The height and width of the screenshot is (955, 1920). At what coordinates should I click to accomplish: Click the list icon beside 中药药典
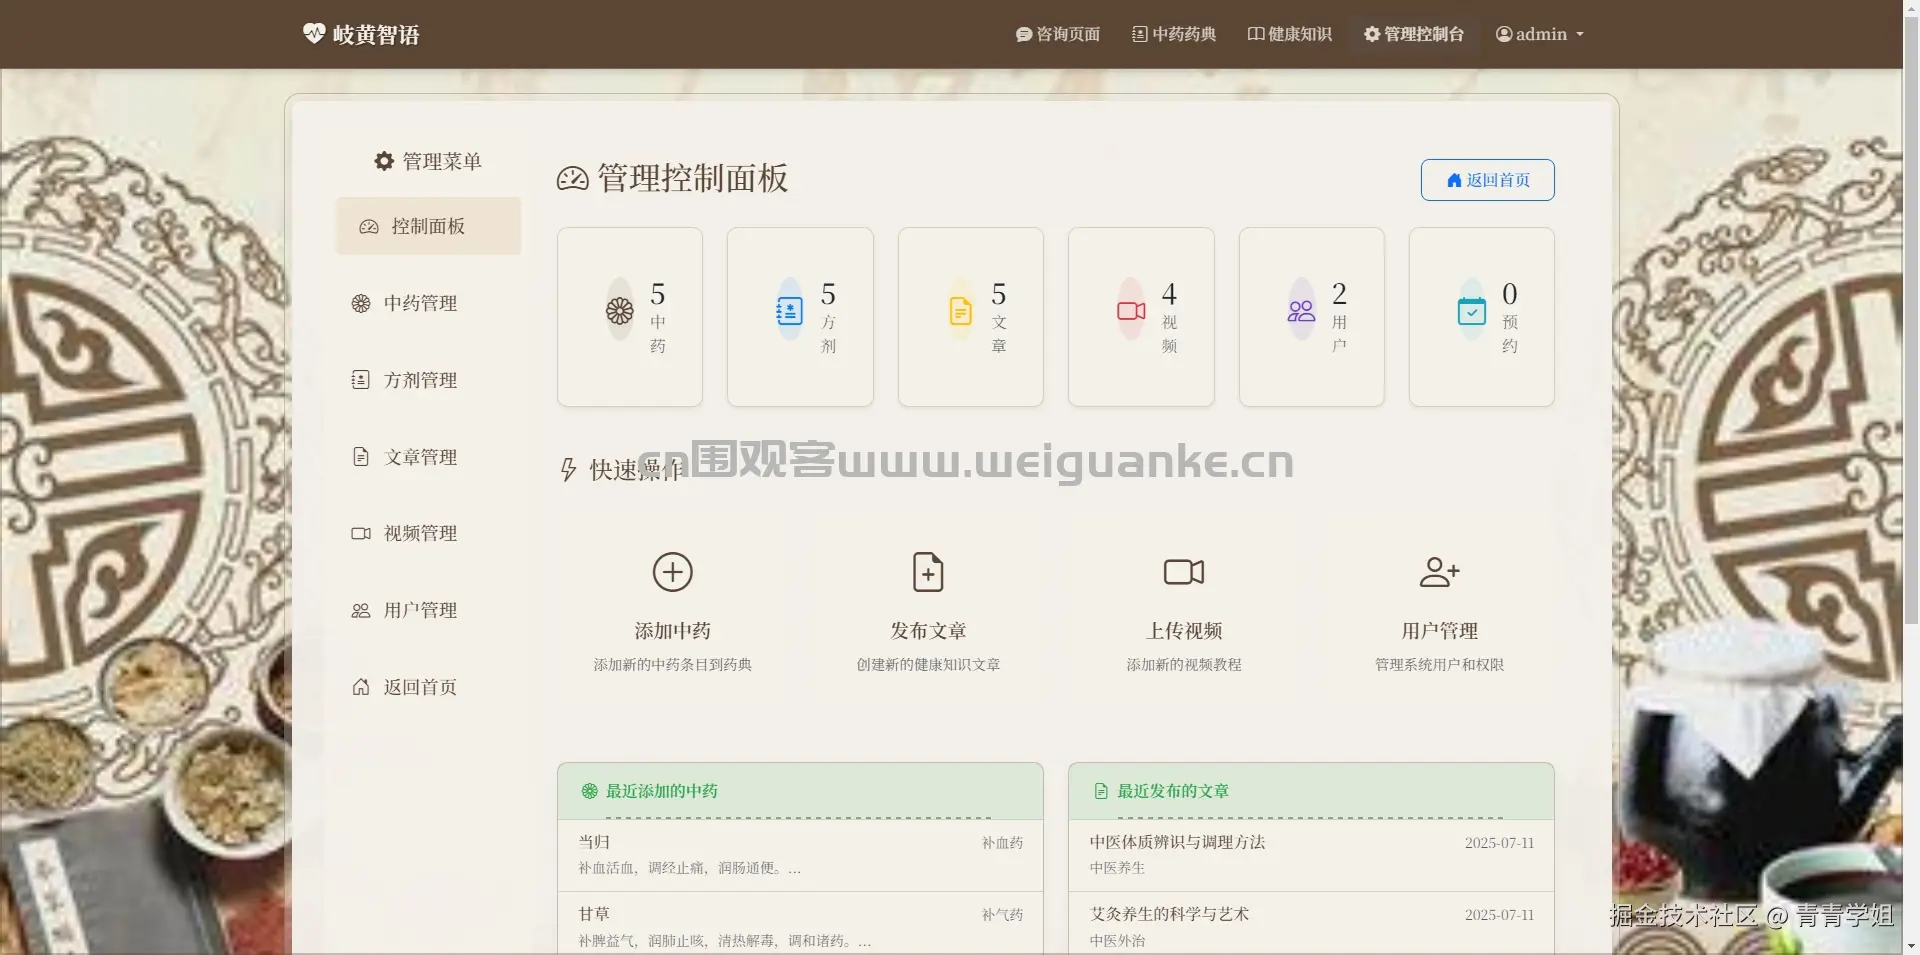pyautogui.click(x=1140, y=34)
